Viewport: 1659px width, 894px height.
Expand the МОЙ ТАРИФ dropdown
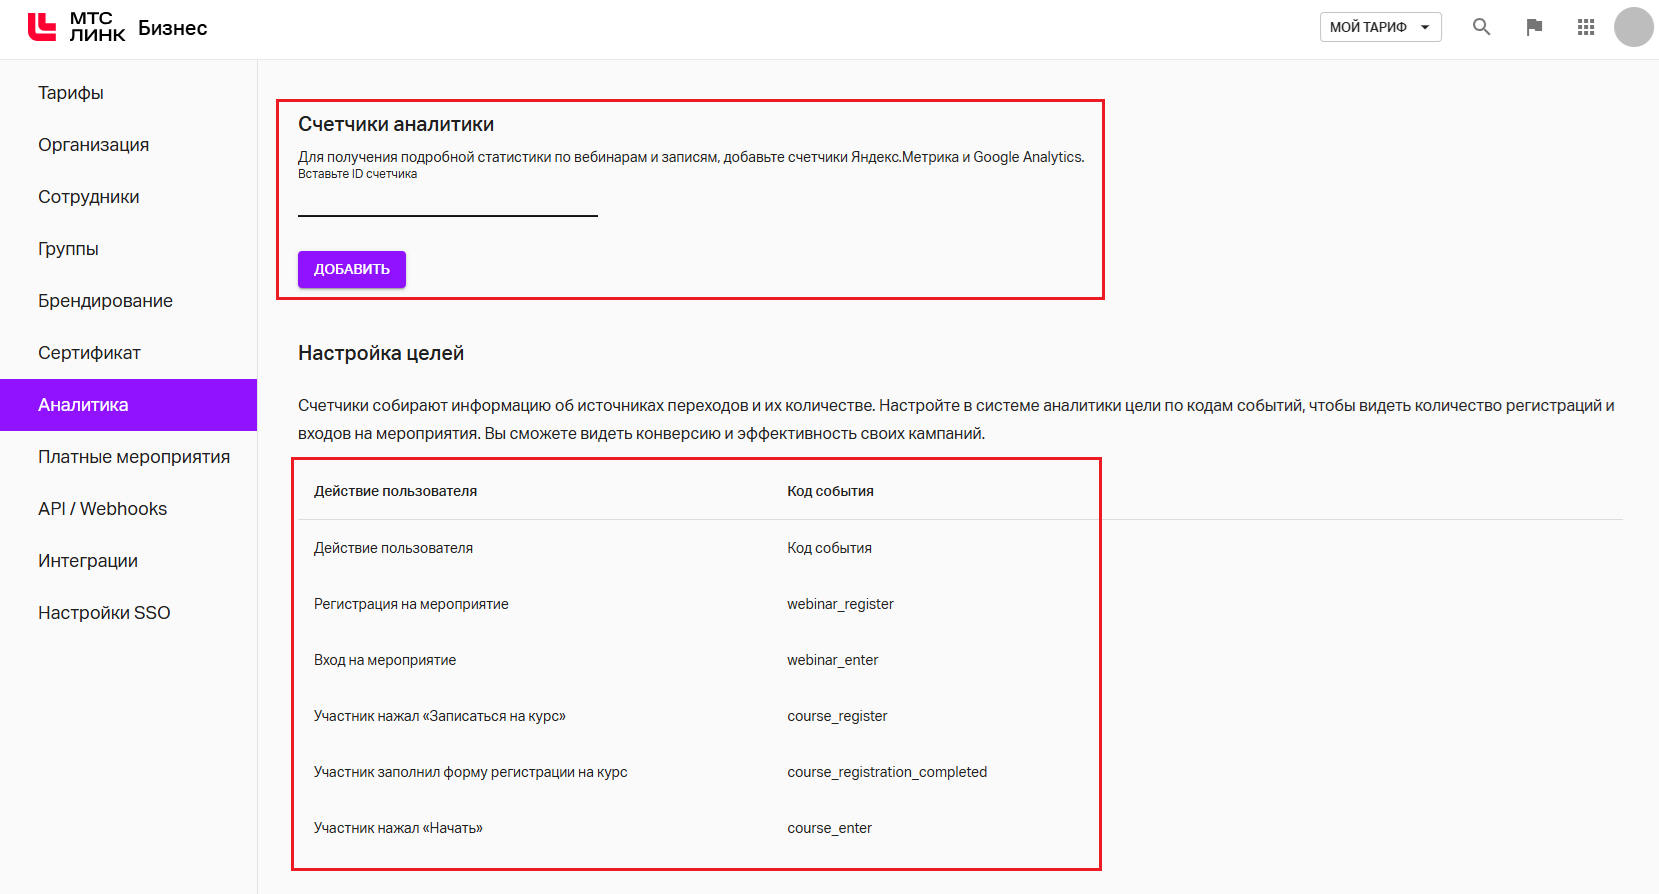[x=1380, y=27]
